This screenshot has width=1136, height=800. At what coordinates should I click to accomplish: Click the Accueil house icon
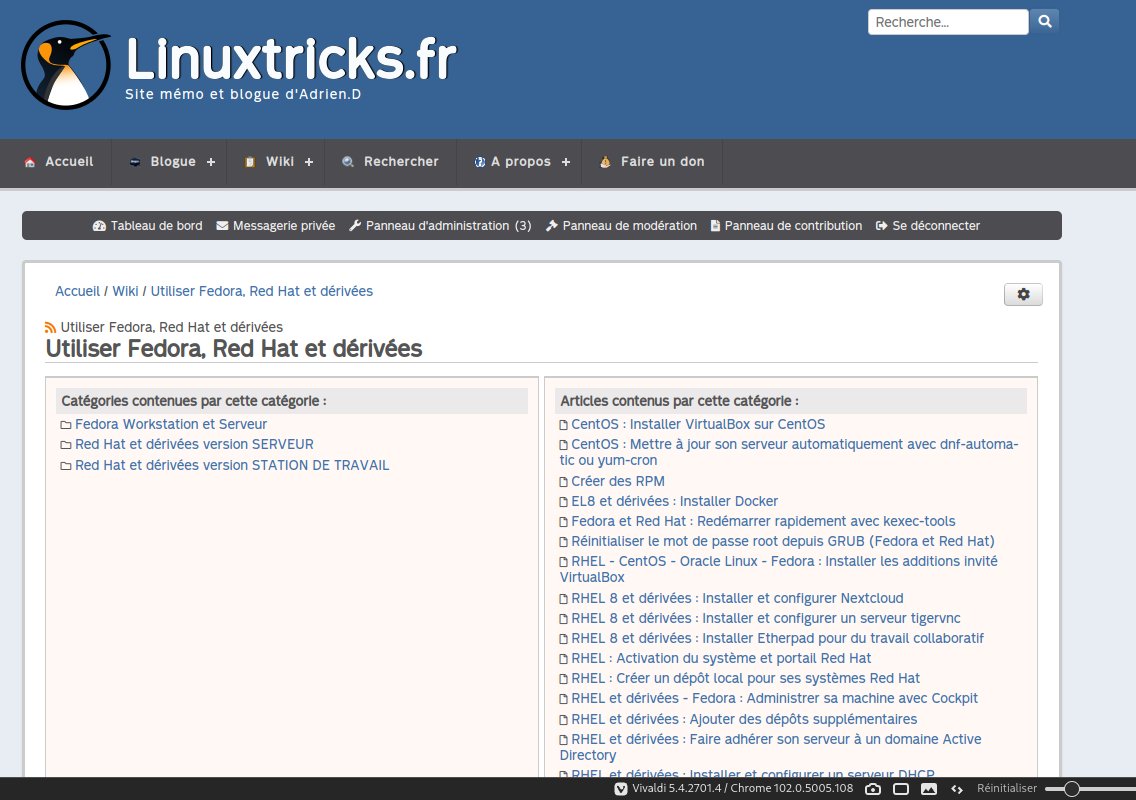click(30, 162)
